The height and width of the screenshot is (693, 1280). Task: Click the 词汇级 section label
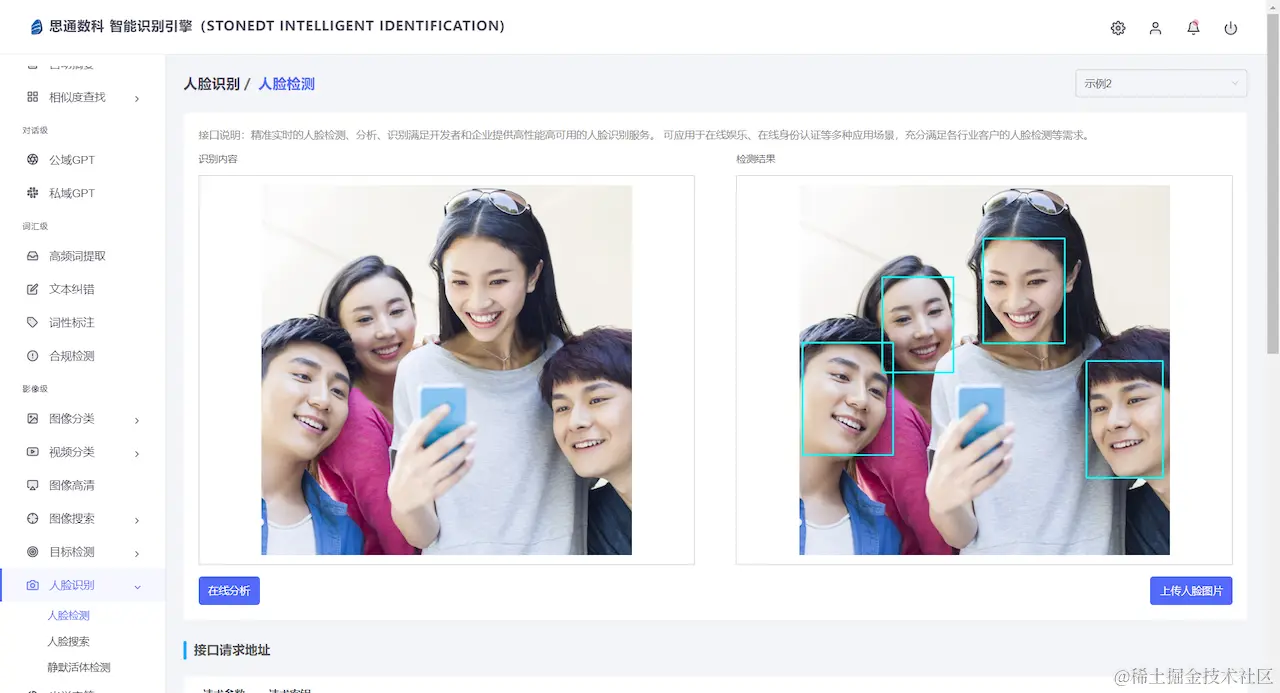tap(35, 227)
